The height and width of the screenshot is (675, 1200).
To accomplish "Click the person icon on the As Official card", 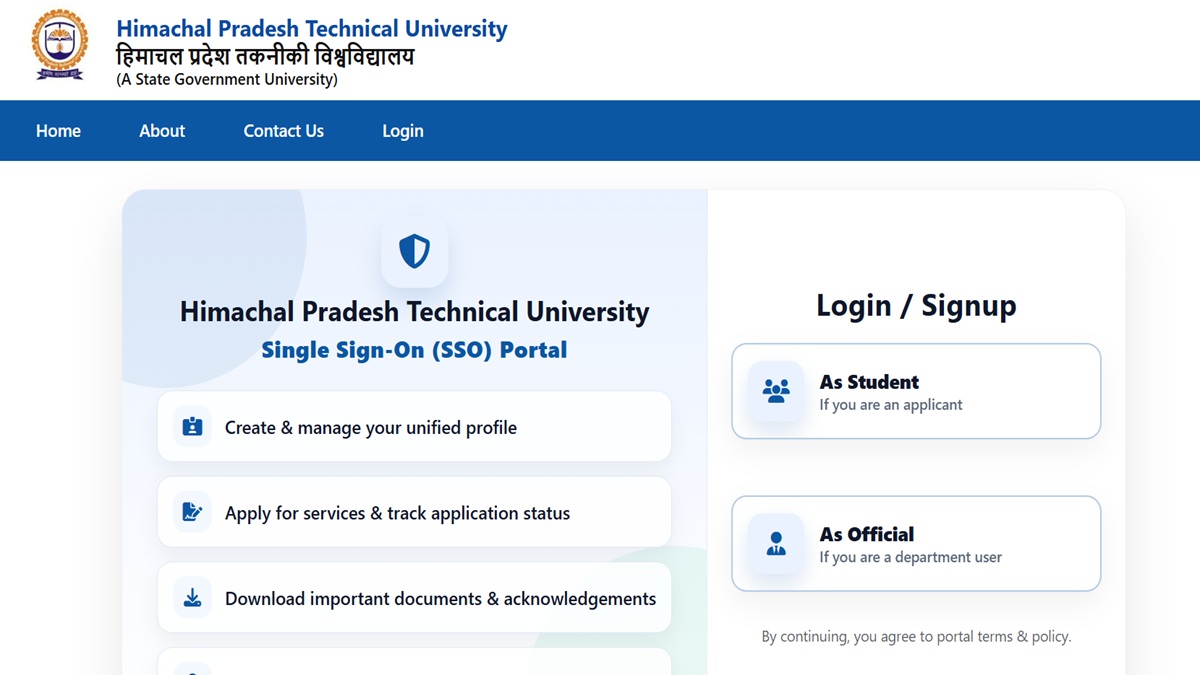I will (776, 544).
